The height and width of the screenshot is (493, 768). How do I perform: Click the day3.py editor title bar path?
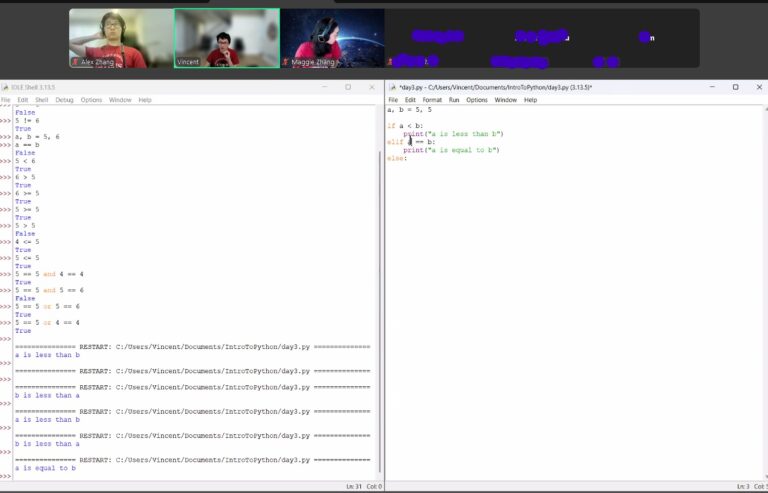click(x=496, y=87)
